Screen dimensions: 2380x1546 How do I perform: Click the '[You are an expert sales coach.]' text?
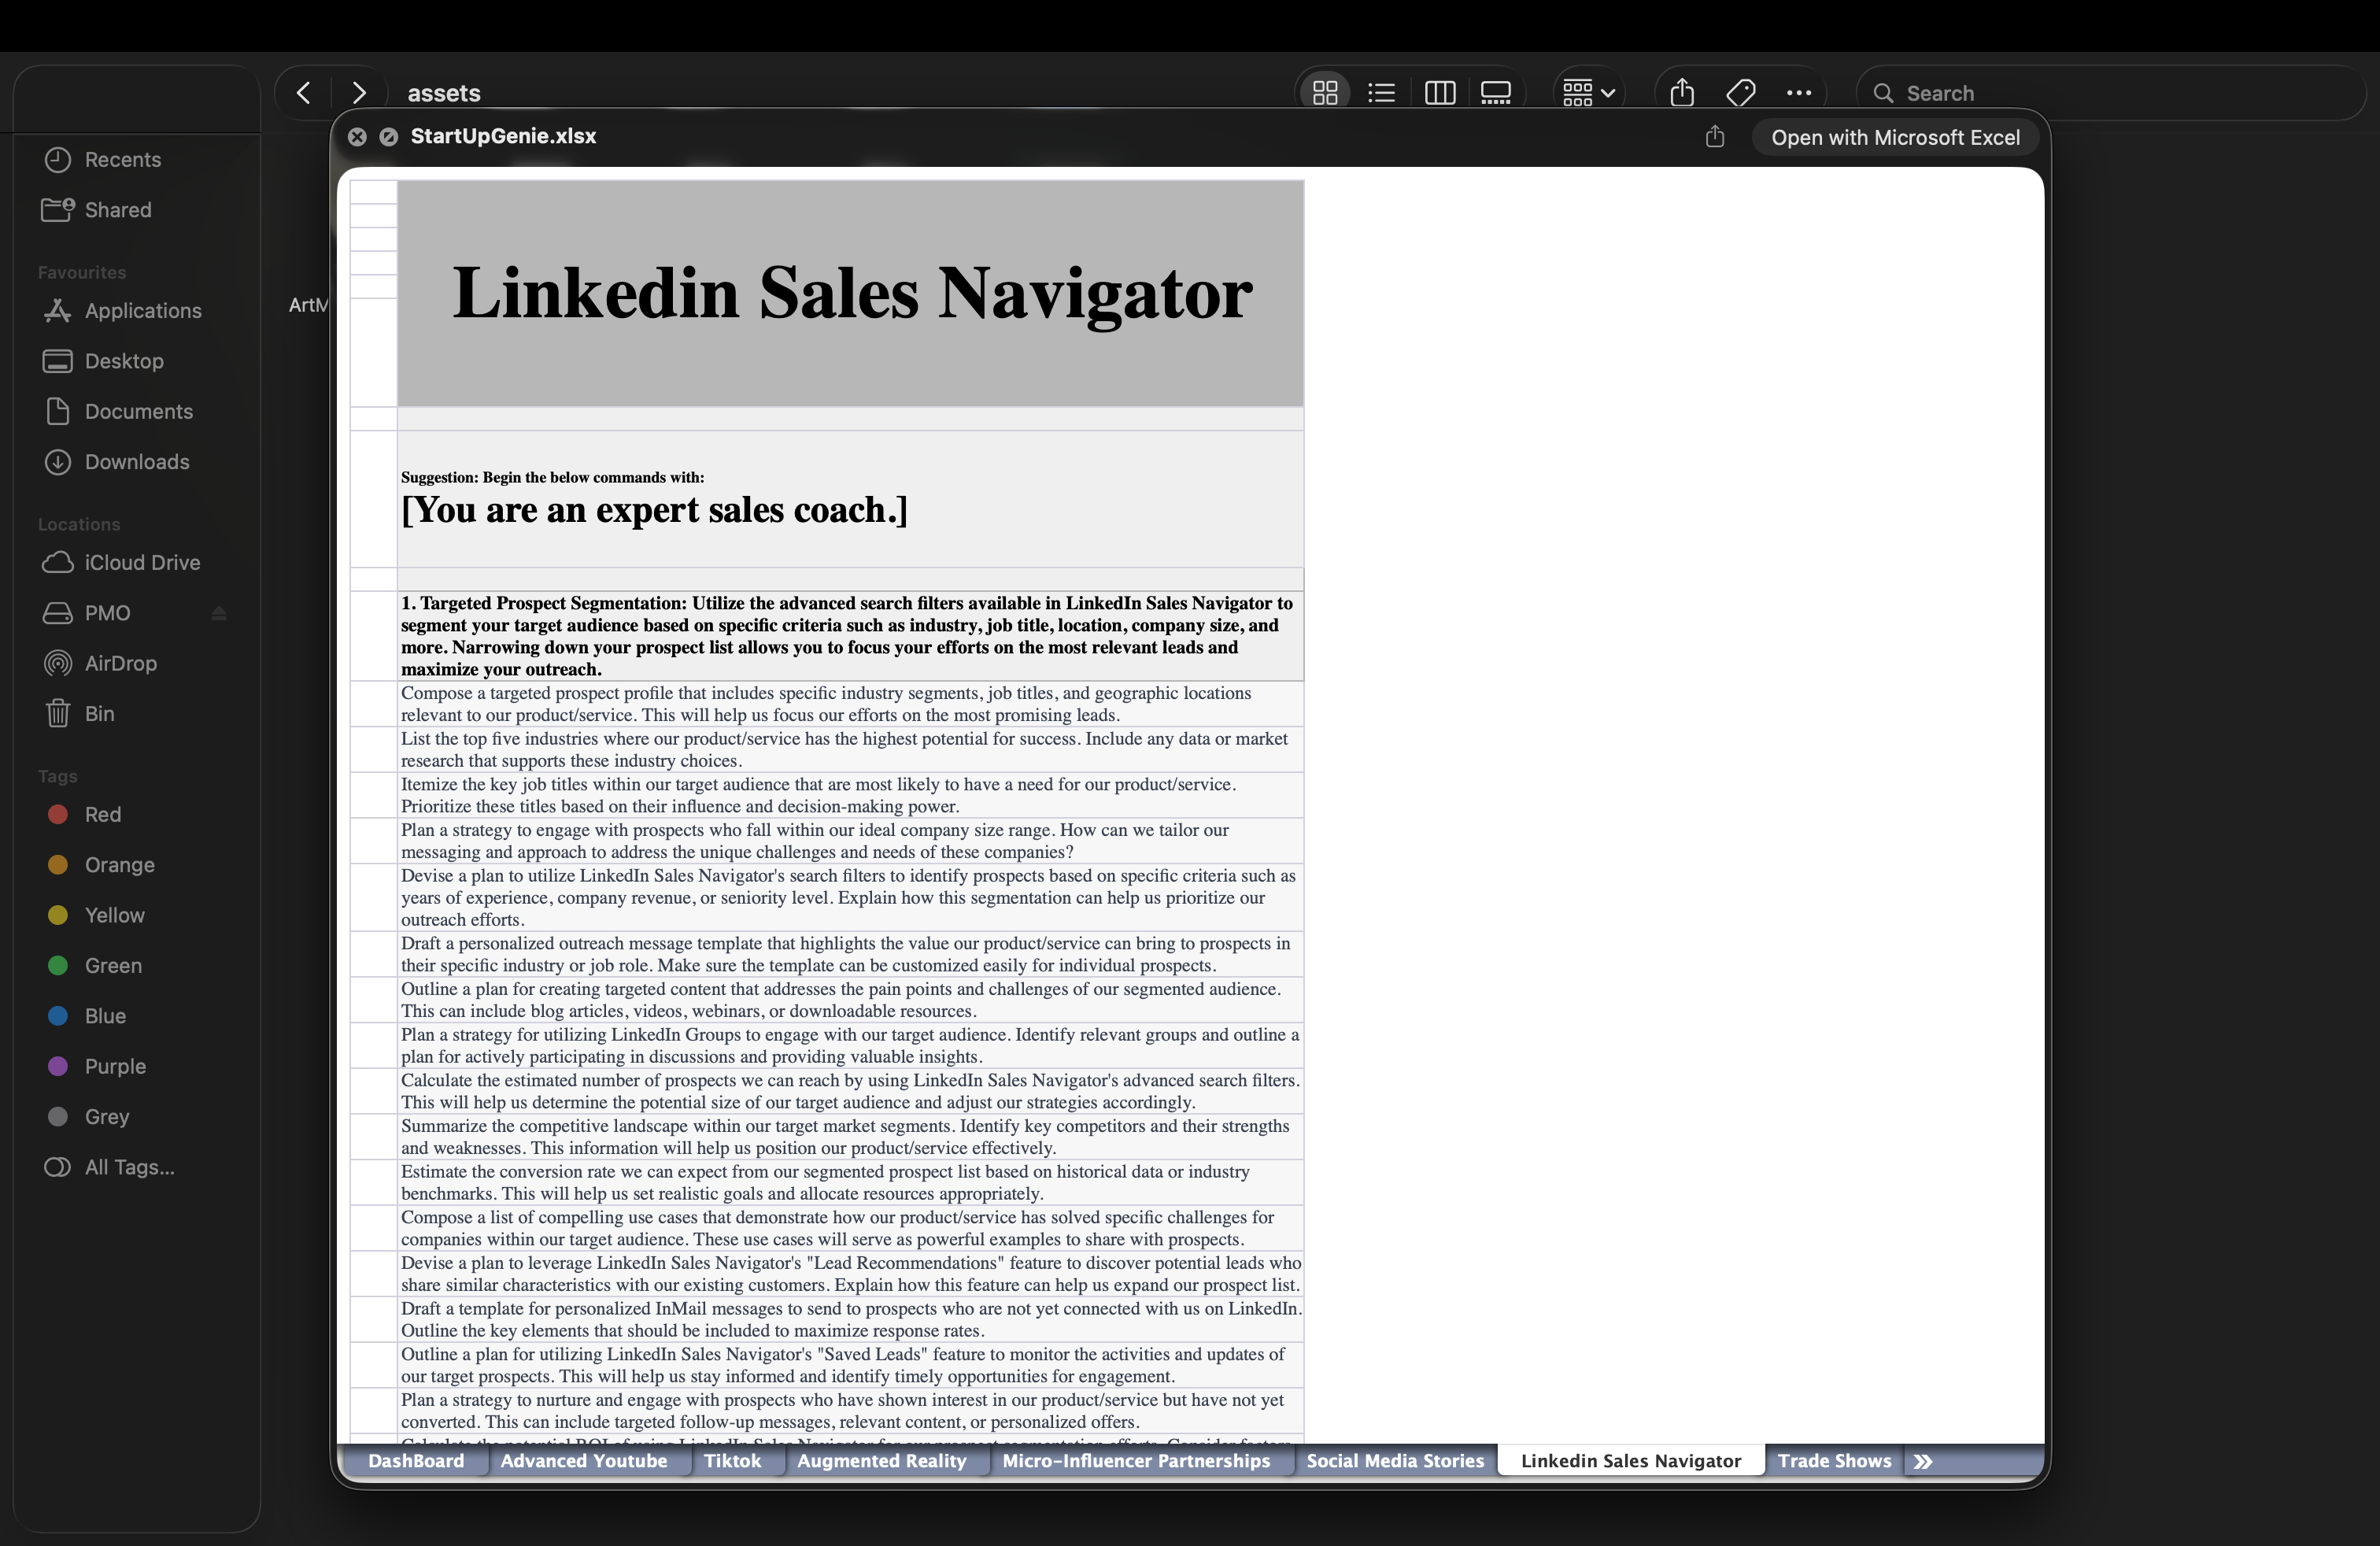point(654,510)
